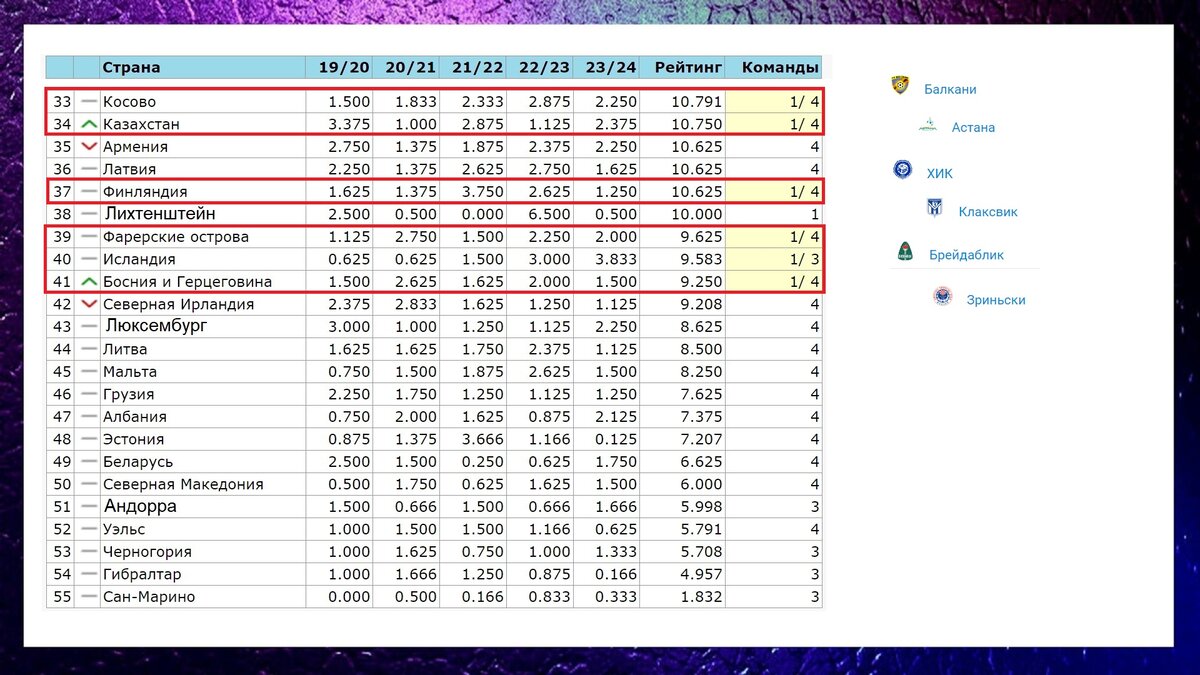Click the 22/23 season column header
Viewport: 1200px width, 675px height.
point(545,67)
